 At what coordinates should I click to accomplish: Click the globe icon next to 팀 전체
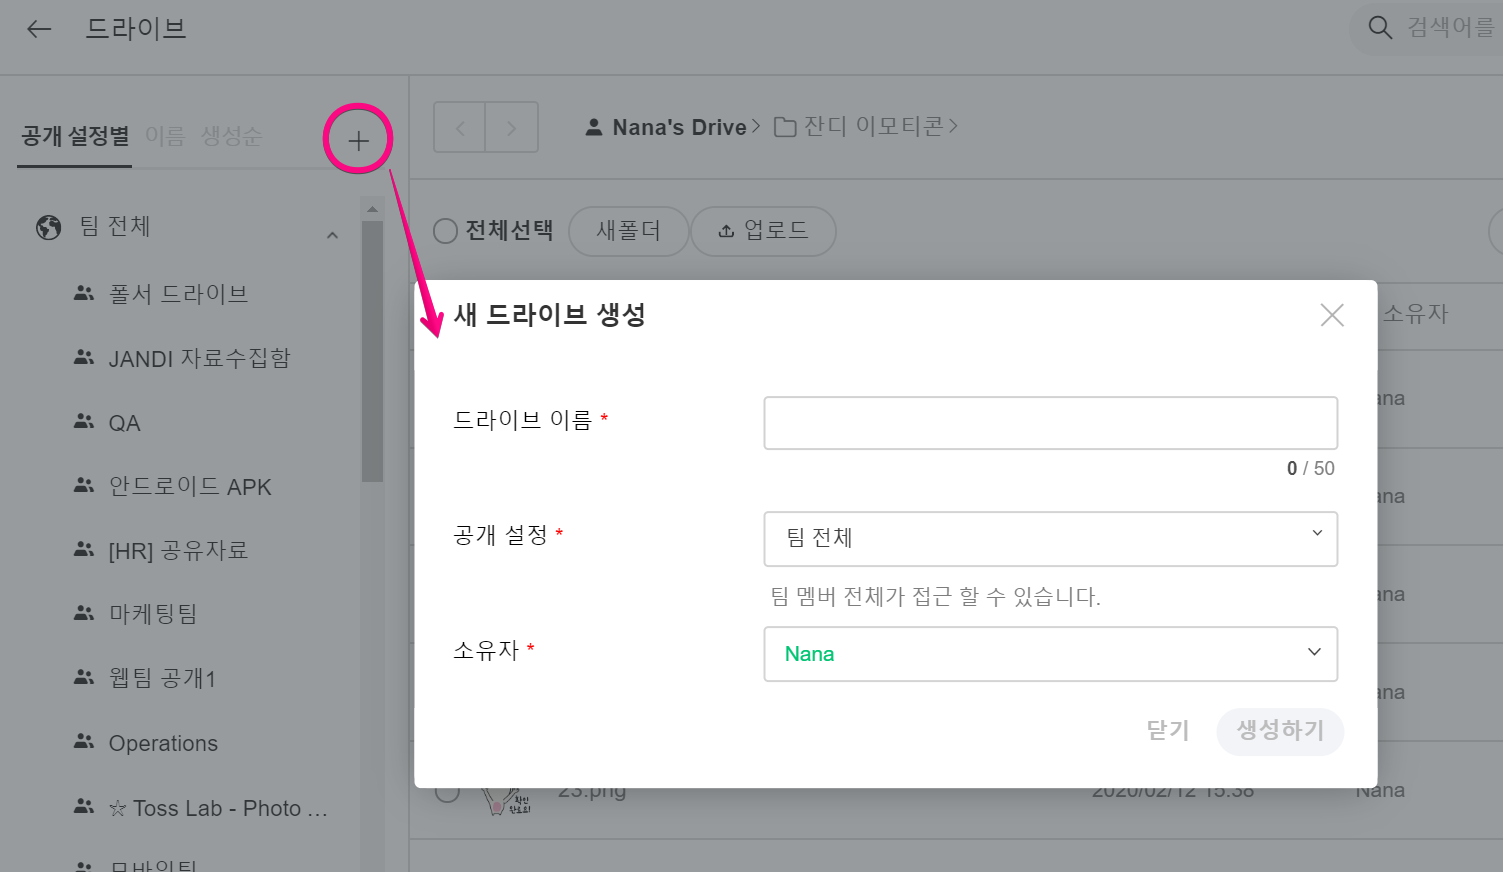(48, 227)
